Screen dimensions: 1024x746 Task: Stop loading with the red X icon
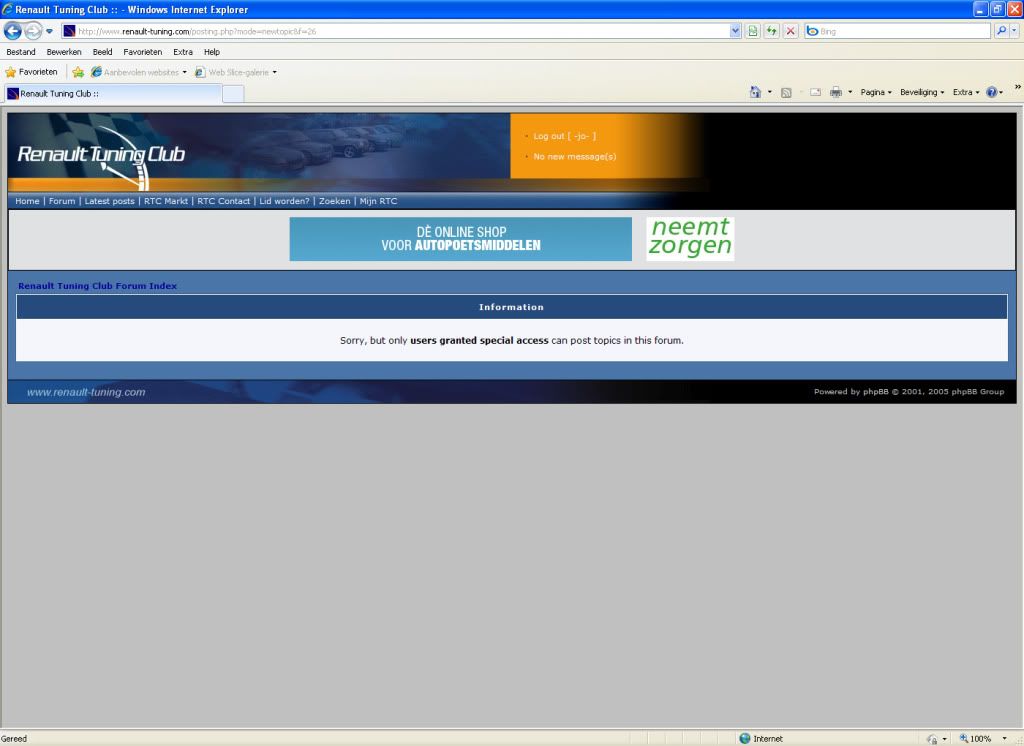[x=790, y=31]
